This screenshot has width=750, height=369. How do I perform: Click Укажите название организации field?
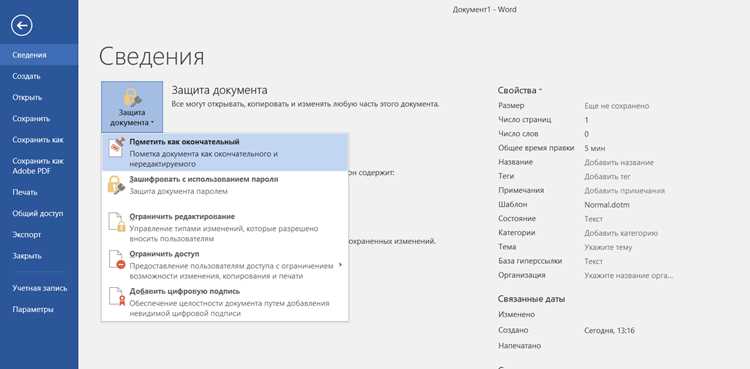[629, 276]
